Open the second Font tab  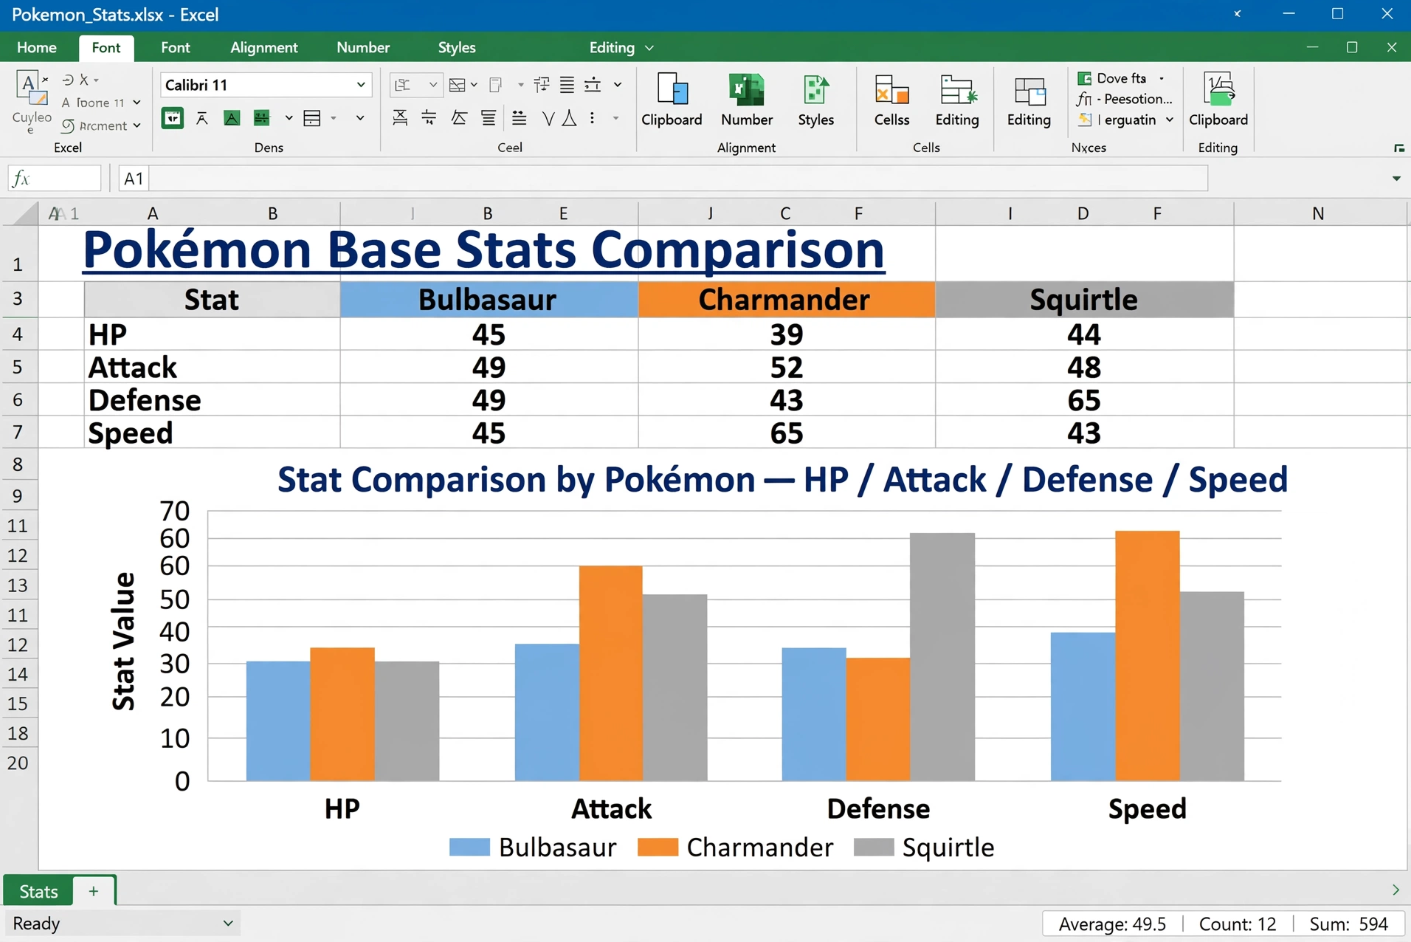click(175, 47)
